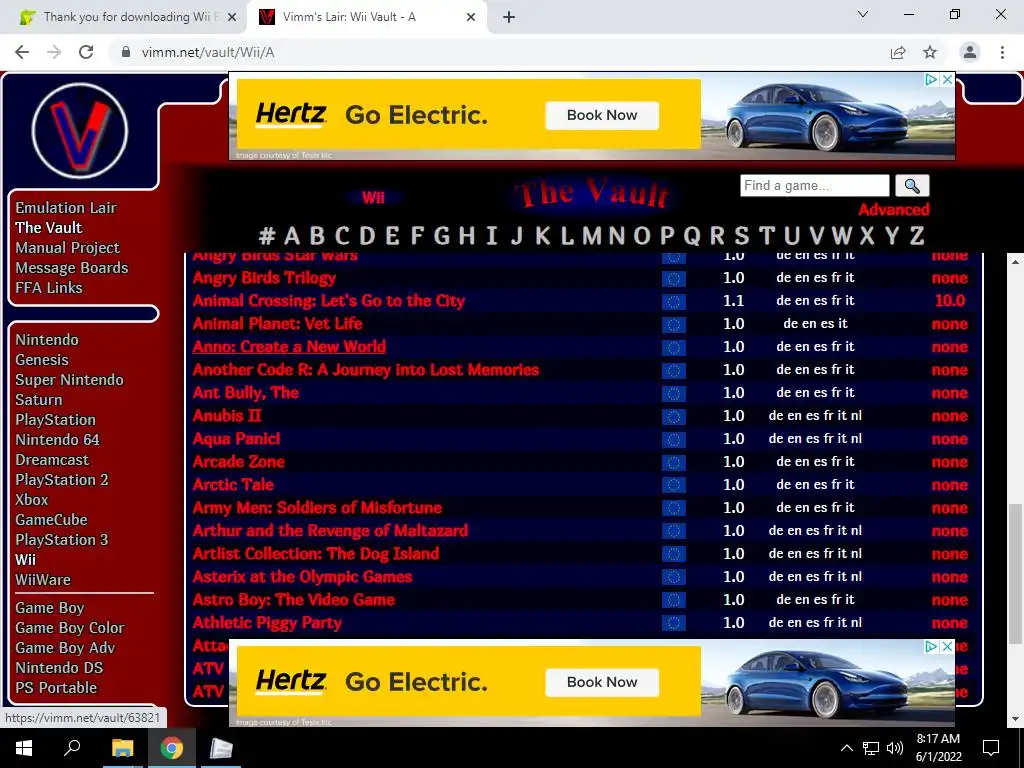Click the magnifier search button in The Vault
This screenshot has height=768, width=1024.
[912, 186]
